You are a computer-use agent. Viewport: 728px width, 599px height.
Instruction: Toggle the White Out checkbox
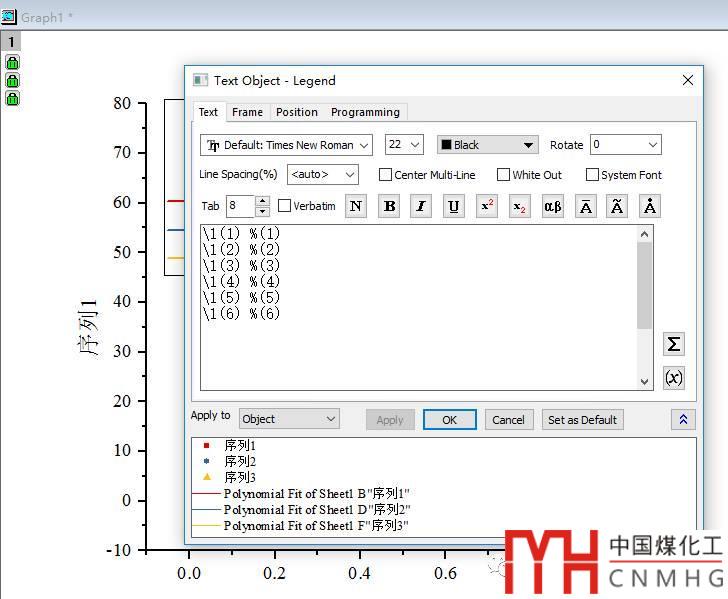pyautogui.click(x=504, y=175)
